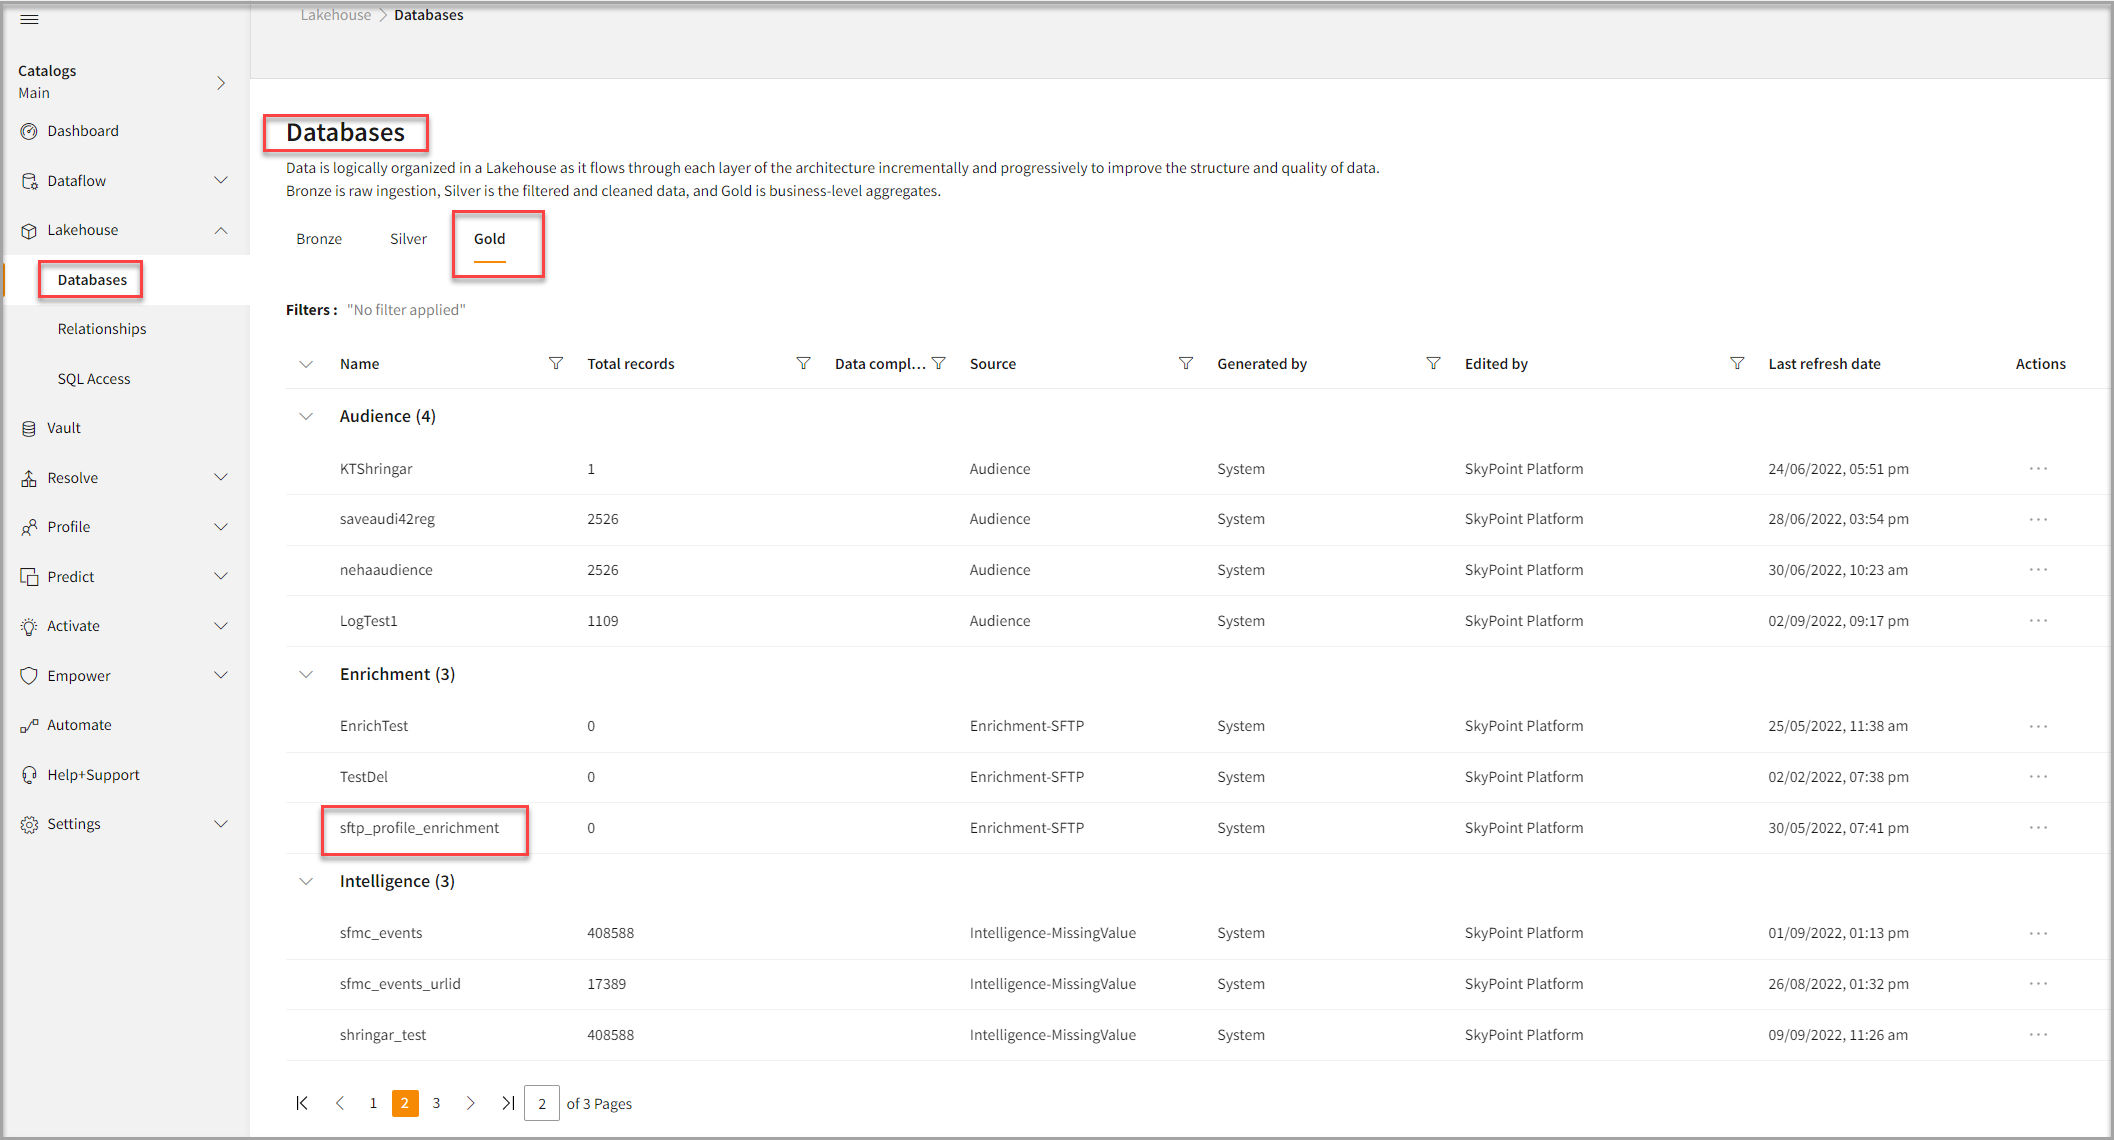Collapse the Enrichment group

pos(306,674)
